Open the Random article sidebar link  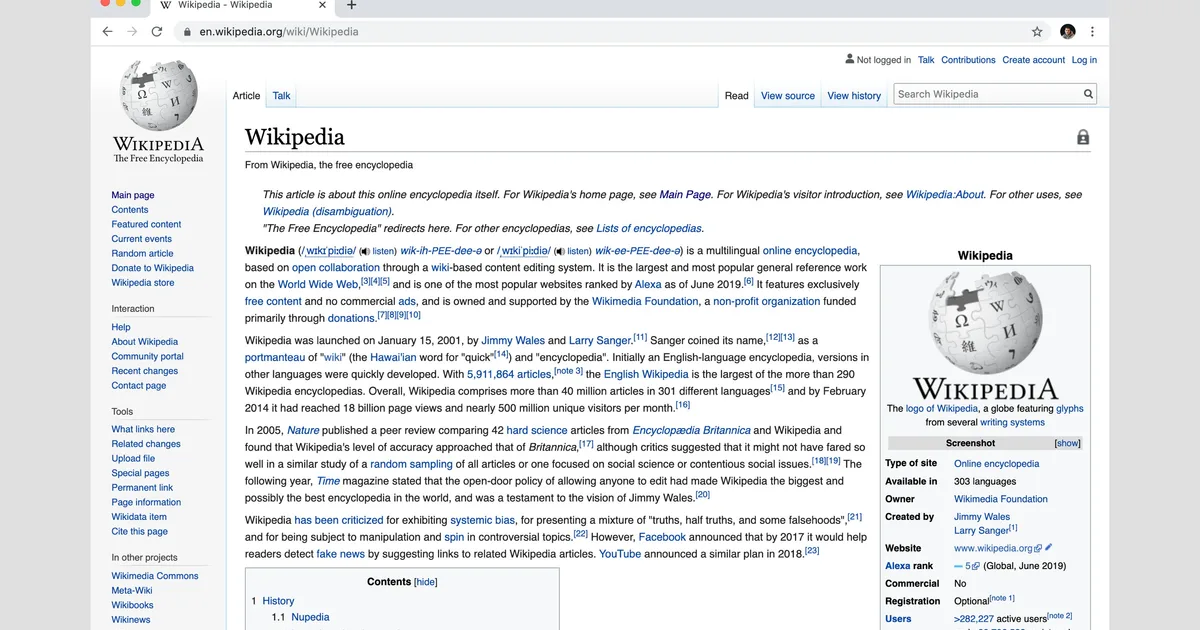point(142,253)
